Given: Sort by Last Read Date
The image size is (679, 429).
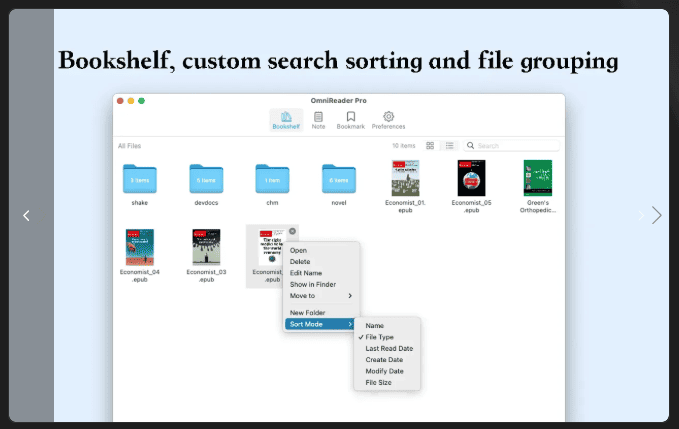Looking at the screenshot, I should (387, 348).
